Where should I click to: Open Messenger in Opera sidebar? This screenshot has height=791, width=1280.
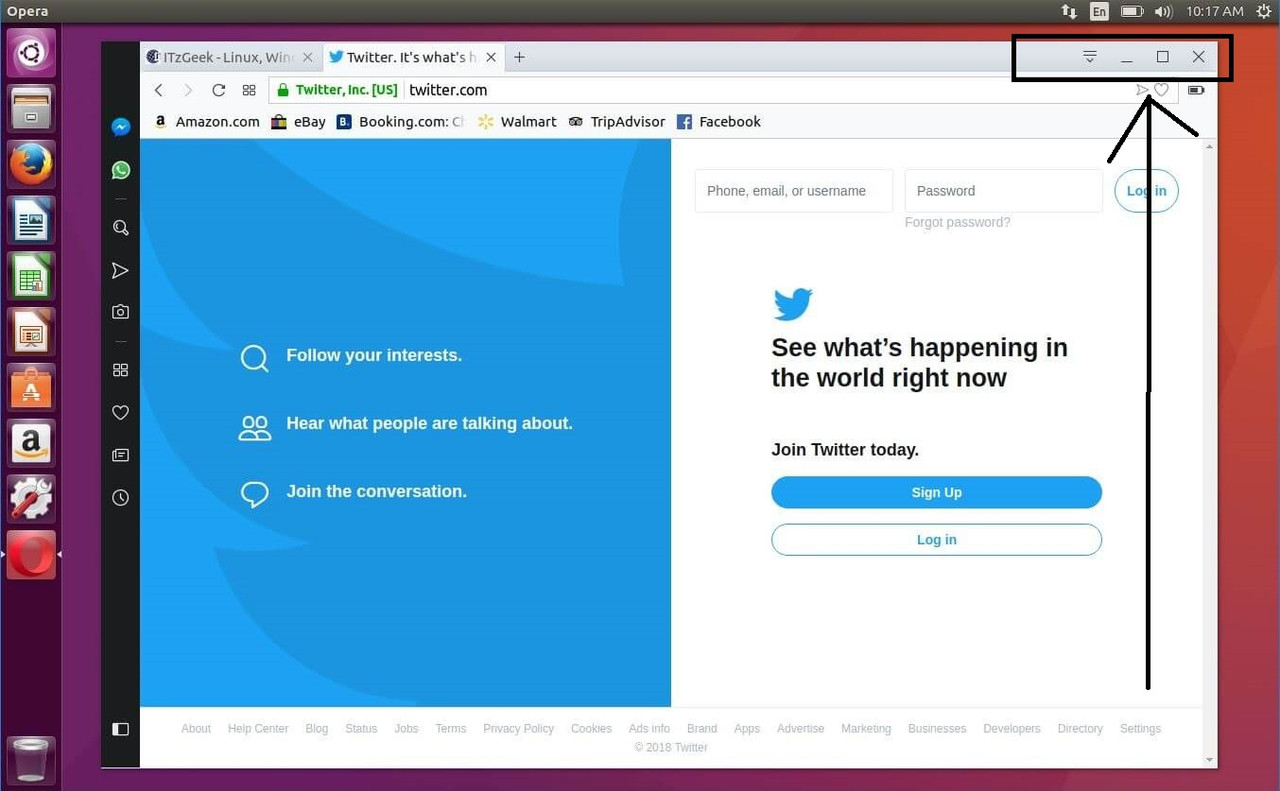pos(121,128)
